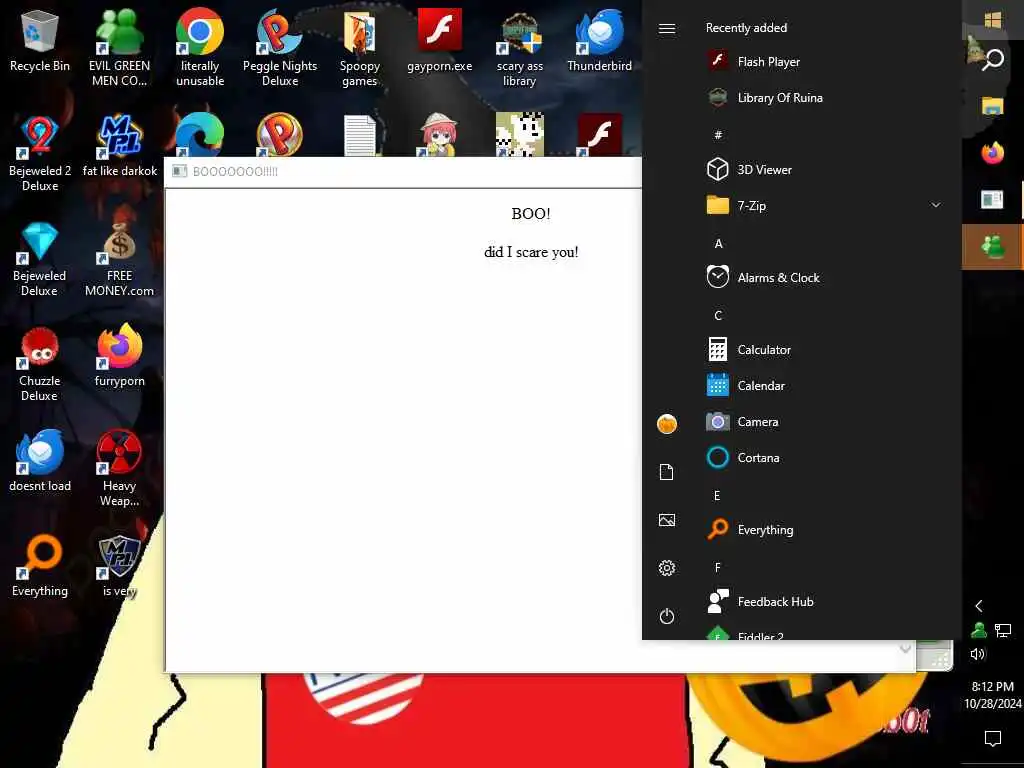Open File Explorer from taskbar
The height and width of the screenshot is (768, 1024).
(x=993, y=106)
